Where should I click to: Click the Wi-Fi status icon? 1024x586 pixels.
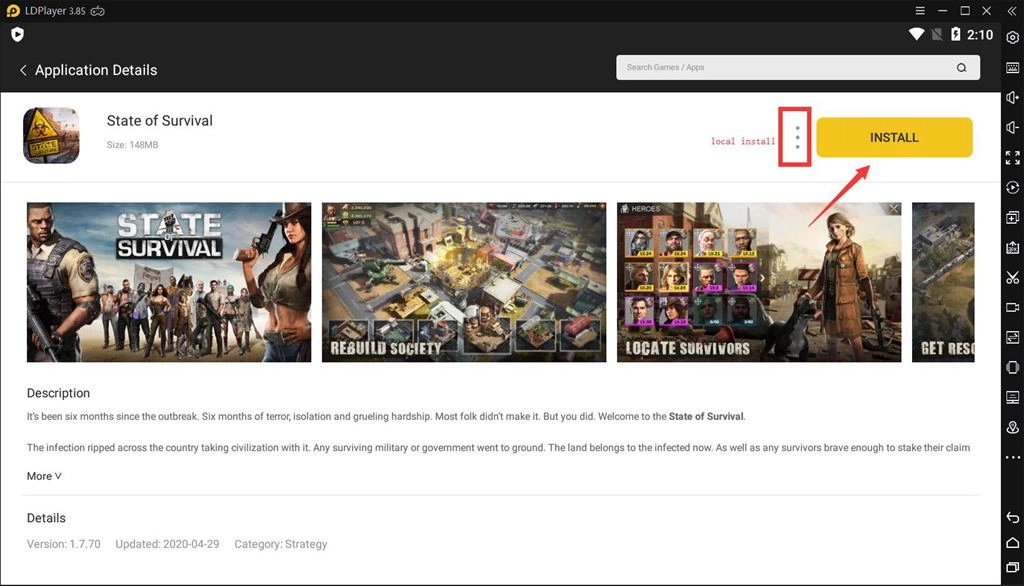(916, 34)
